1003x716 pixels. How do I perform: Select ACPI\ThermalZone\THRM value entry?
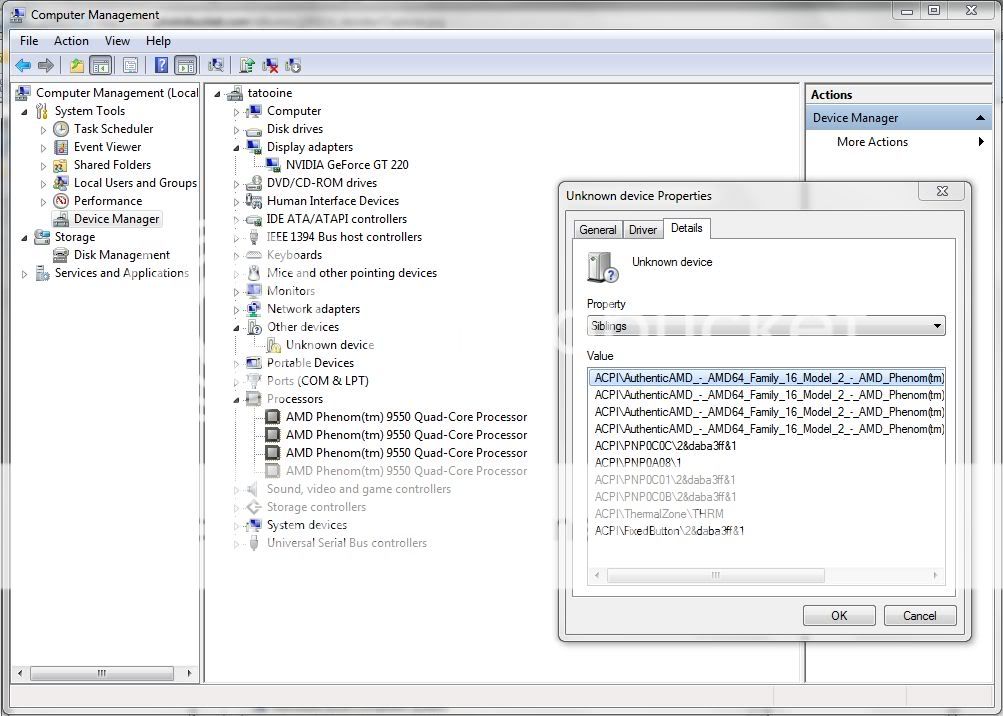659,514
